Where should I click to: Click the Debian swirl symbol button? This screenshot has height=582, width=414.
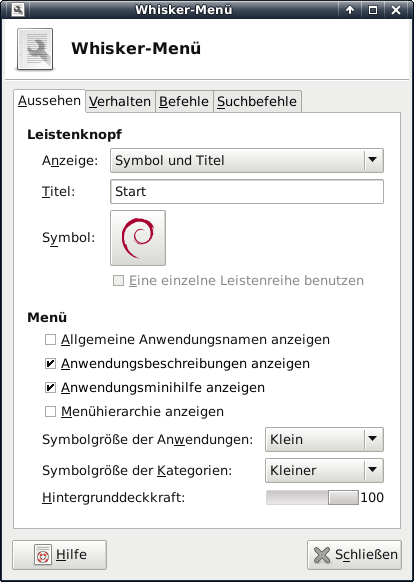pyautogui.click(x=138, y=238)
